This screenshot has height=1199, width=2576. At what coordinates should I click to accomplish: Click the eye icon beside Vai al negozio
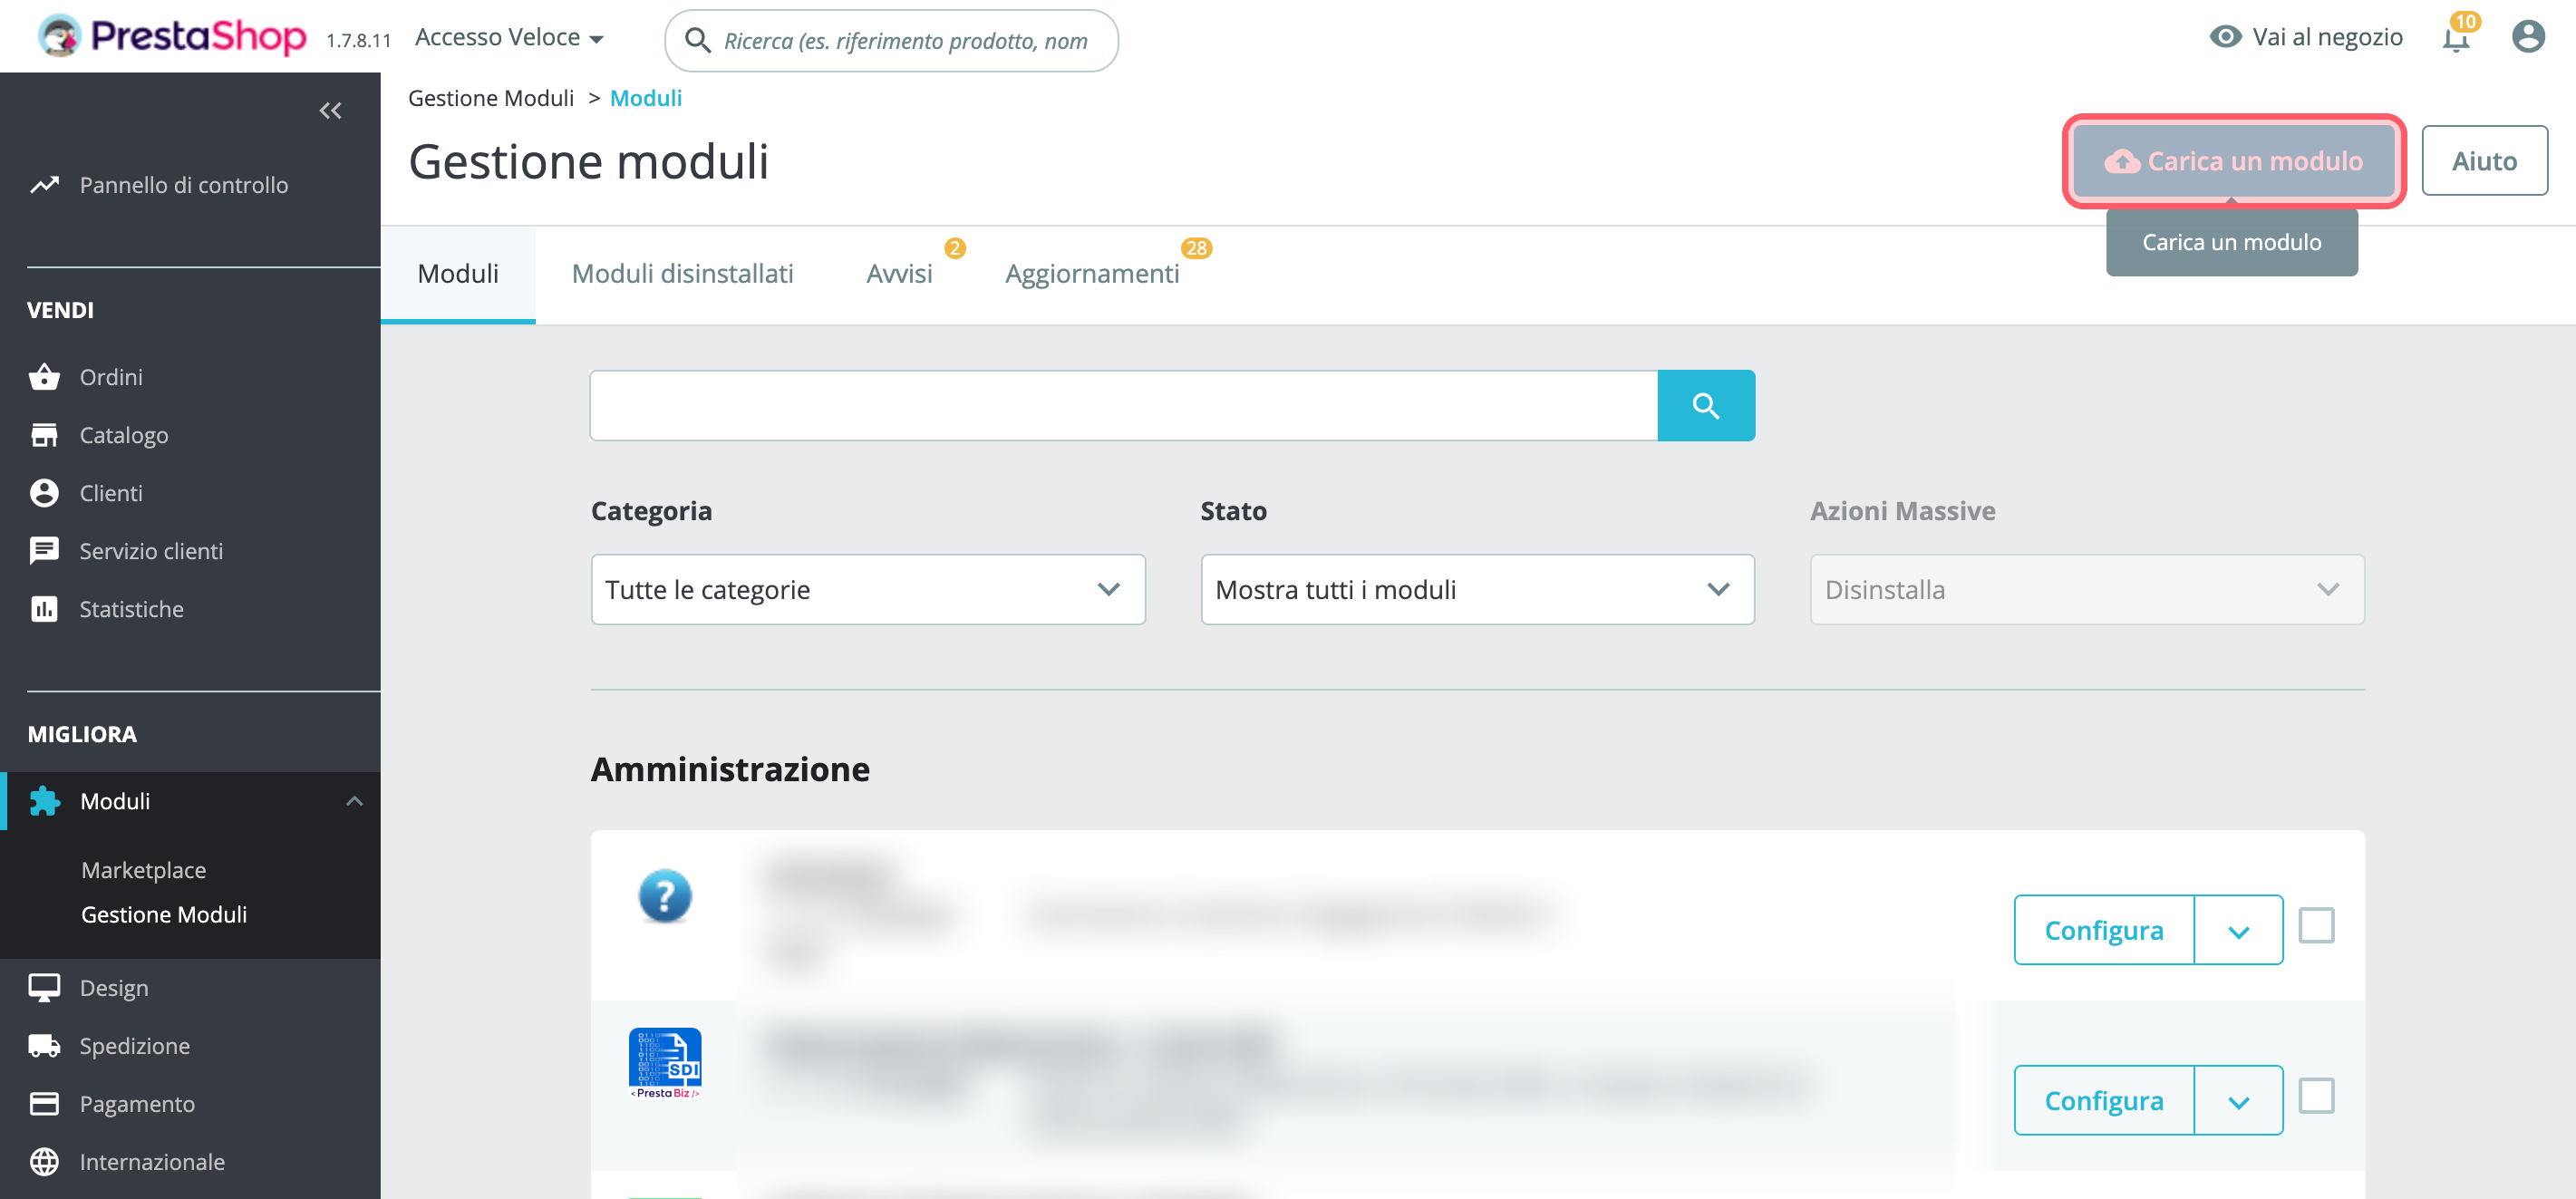[2225, 37]
